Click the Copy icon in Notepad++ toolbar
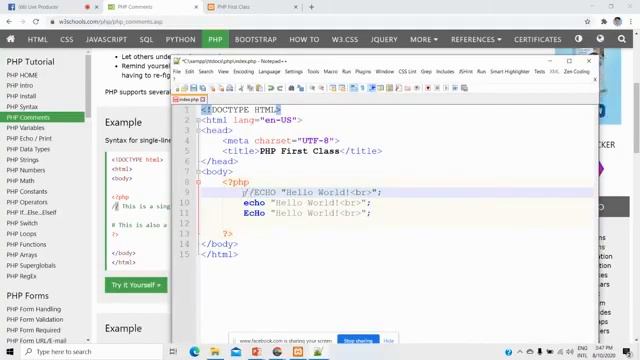 (250, 88)
